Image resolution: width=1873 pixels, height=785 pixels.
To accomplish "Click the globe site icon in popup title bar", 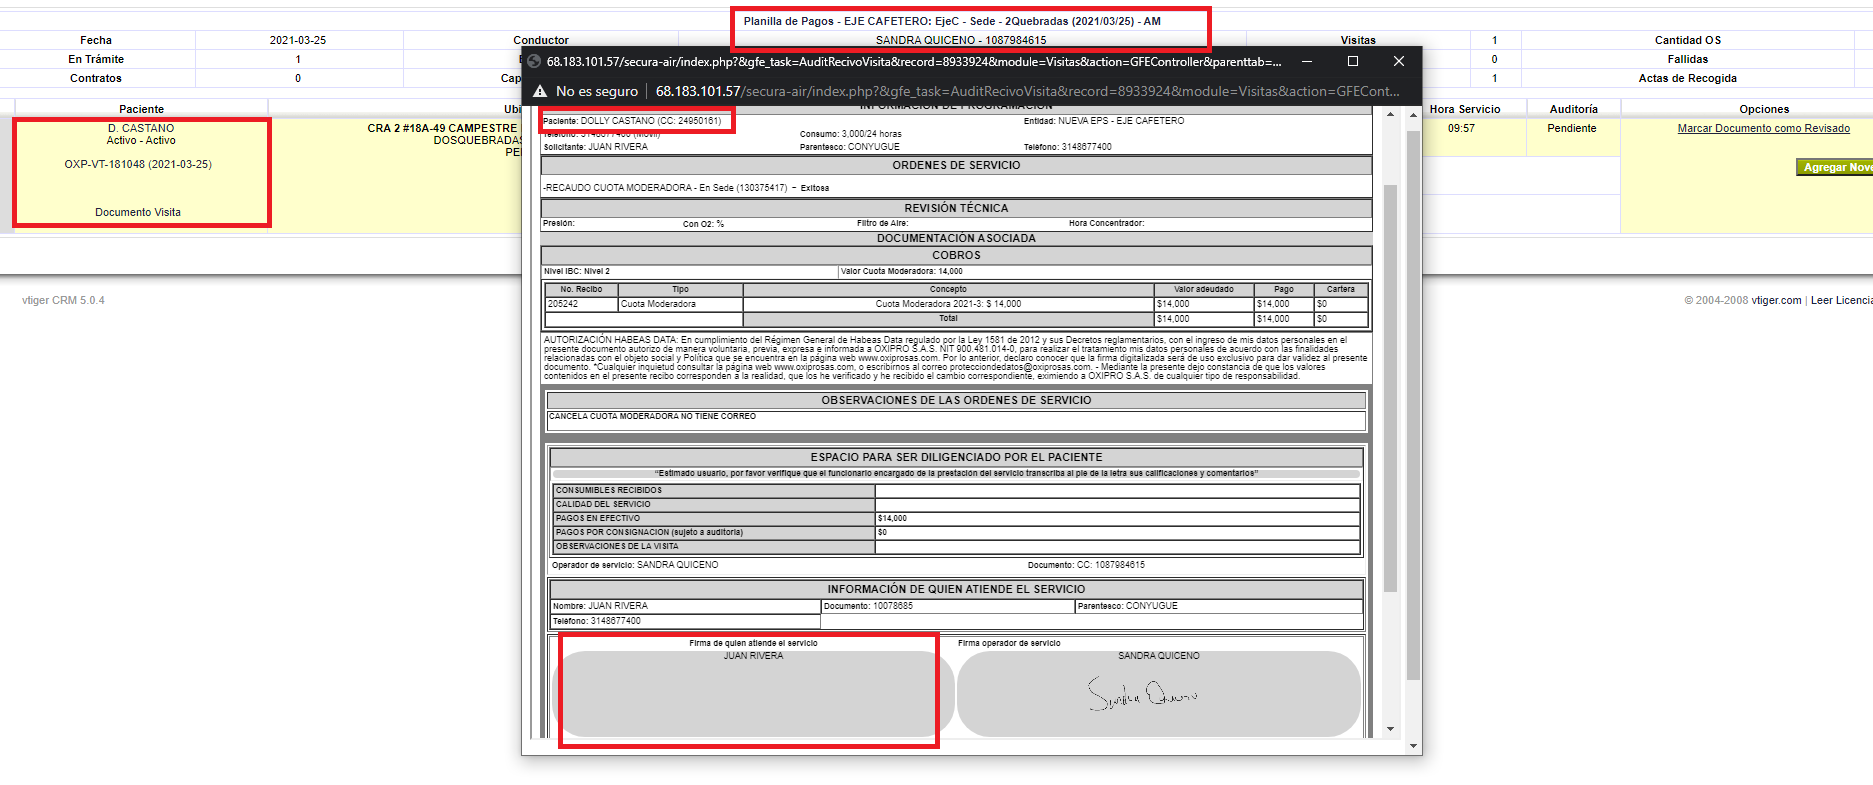I will (534, 61).
